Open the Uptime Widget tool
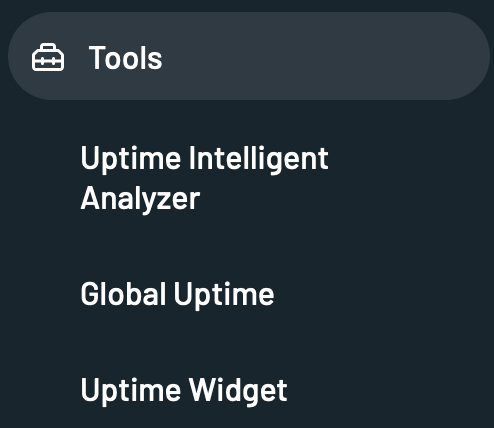This screenshot has width=494, height=428. click(184, 391)
